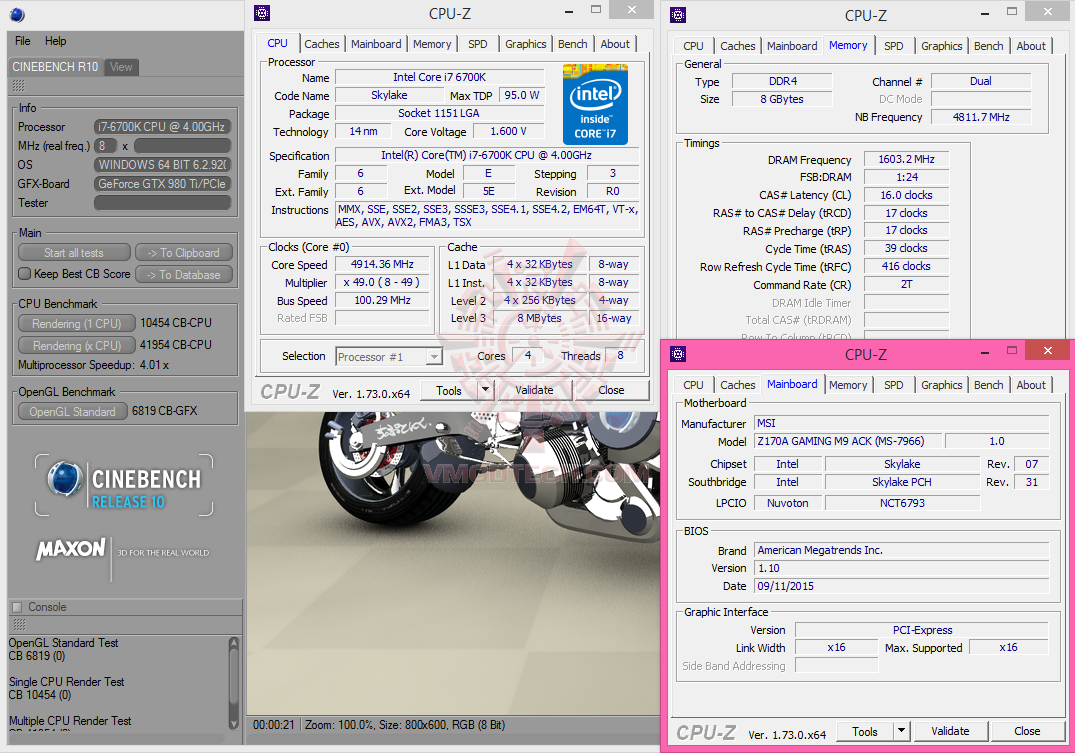The height and width of the screenshot is (753, 1075).
Task: Click the Tester input field
Action: point(162,203)
